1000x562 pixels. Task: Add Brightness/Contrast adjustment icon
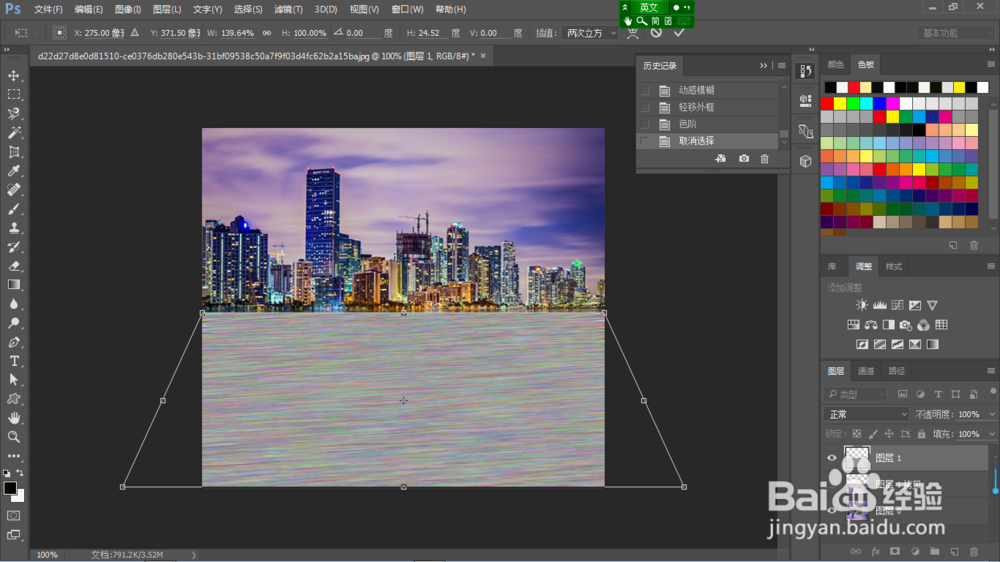coord(862,305)
